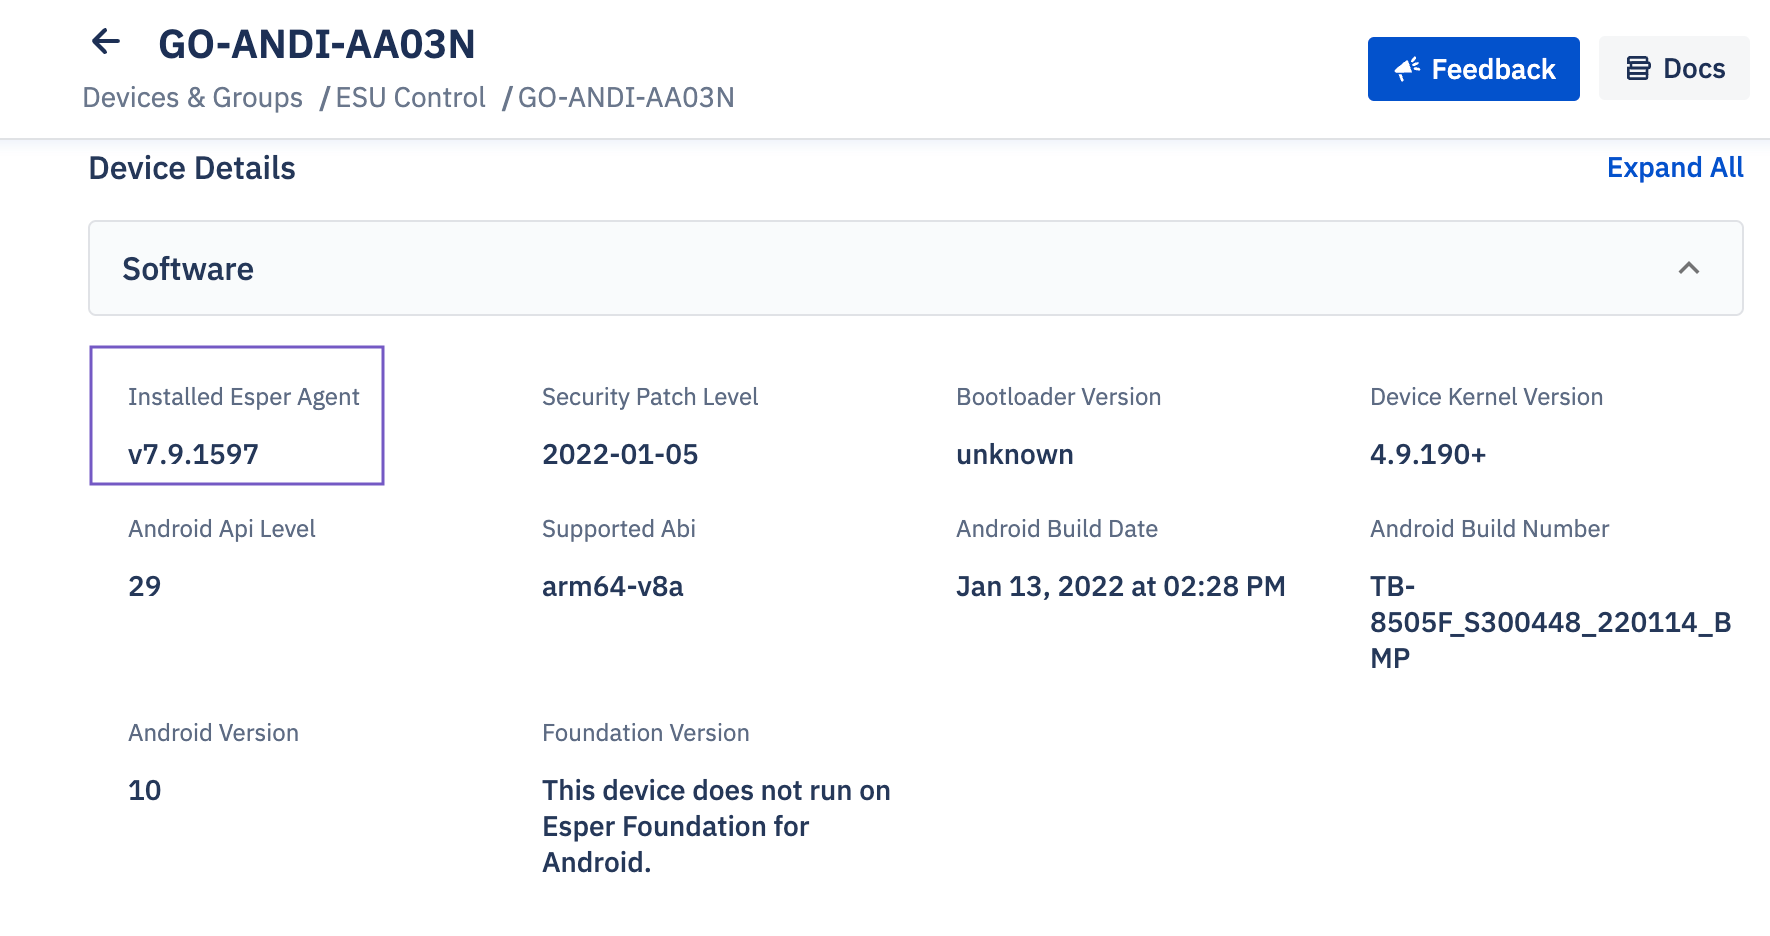Screen dimensions: 1770x936
Task: Collapse the Software section chevron
Action: (1689, 268)
